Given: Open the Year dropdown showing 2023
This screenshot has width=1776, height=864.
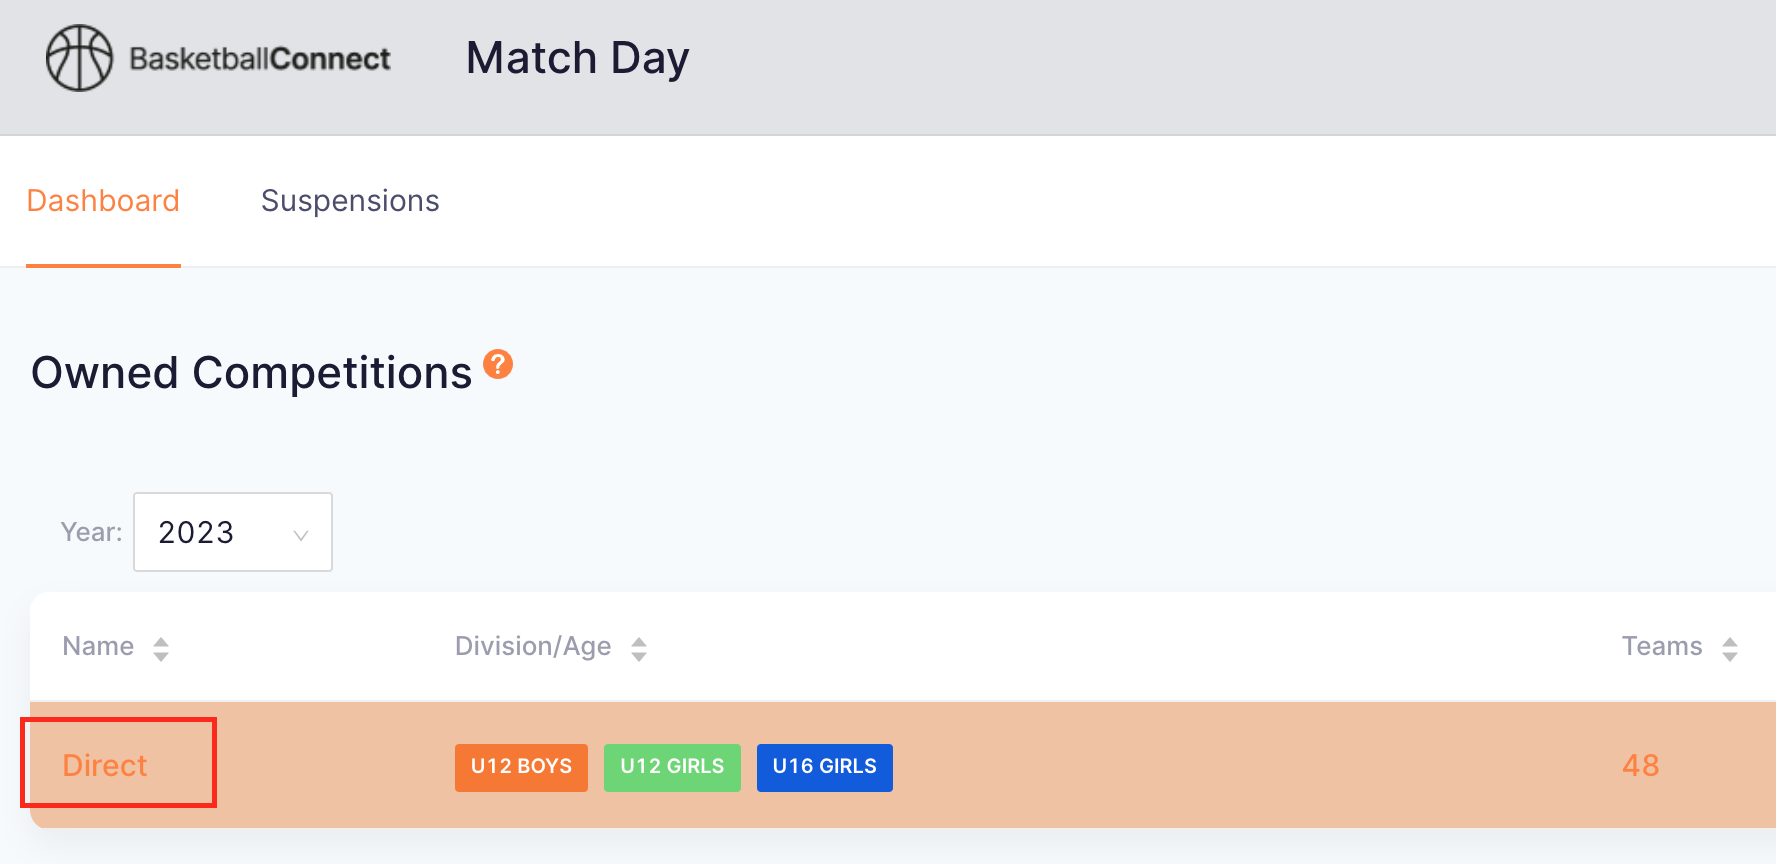Looking at the screenshot, I should [x=233, y=532].
